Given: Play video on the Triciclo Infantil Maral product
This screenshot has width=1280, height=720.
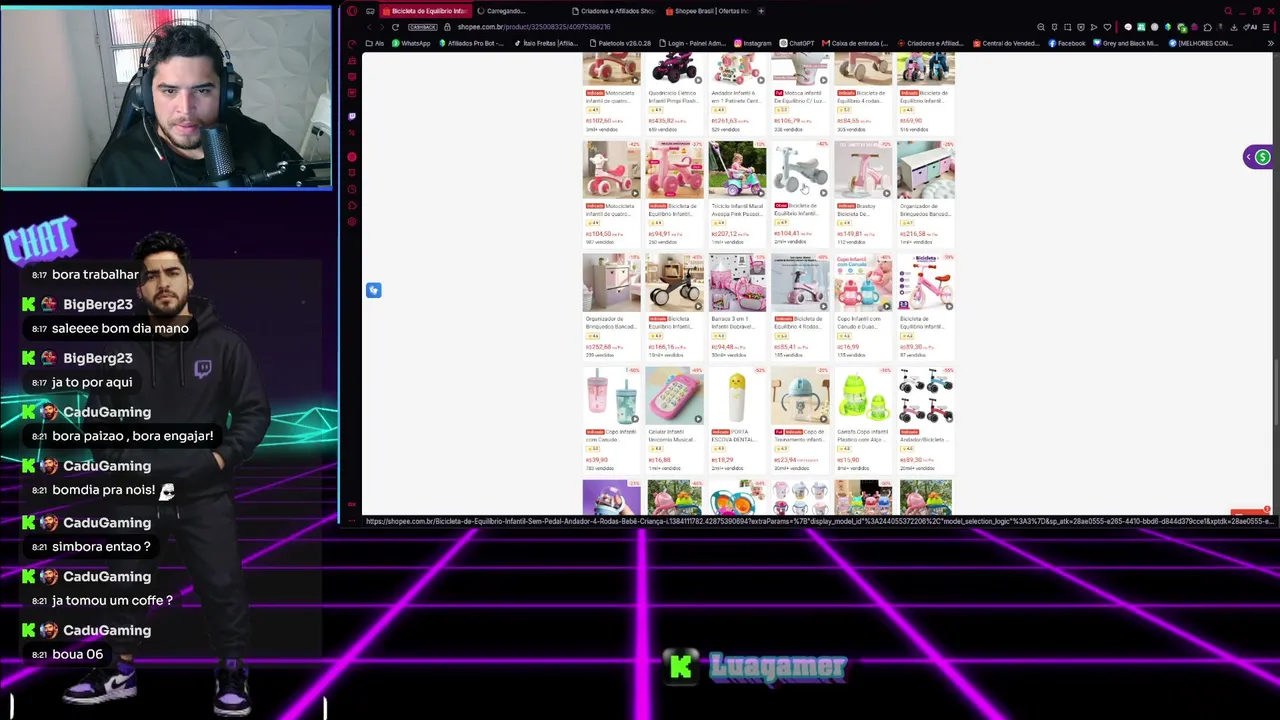Looking at the screenshot, I should (760, 193).
